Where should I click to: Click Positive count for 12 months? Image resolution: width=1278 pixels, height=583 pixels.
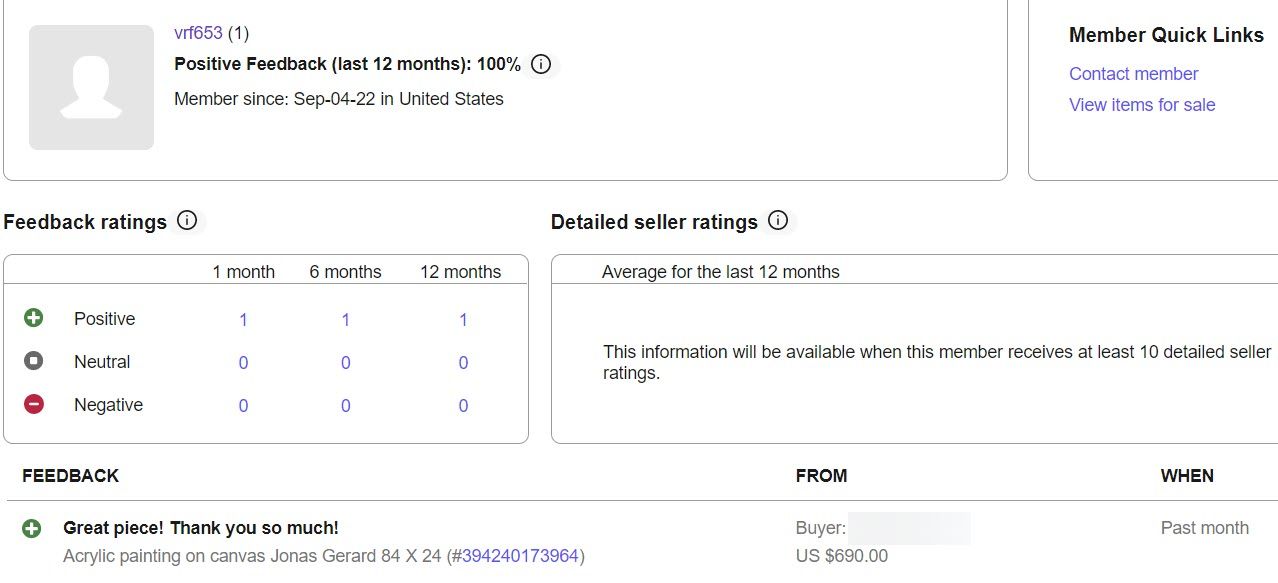tap(463, 320)
